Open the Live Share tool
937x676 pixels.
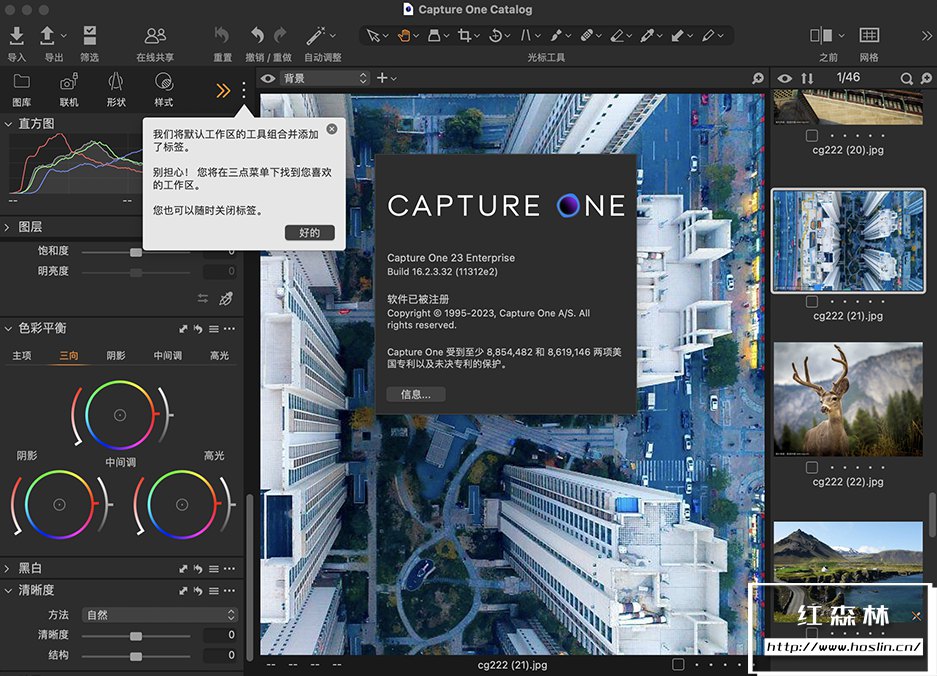pyautogui.click(x=155, y=37)
